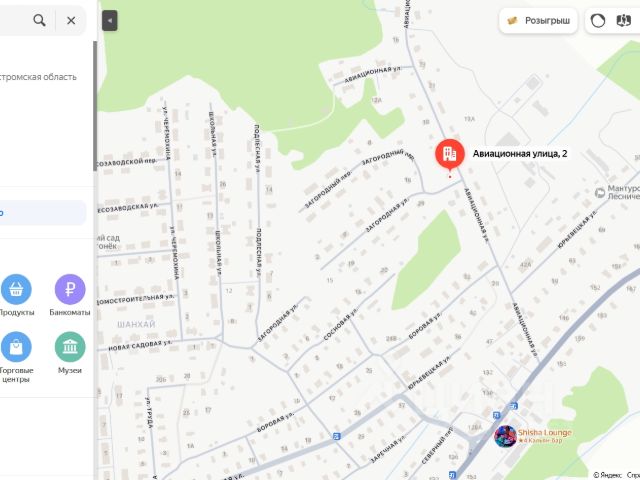
Task: Clear the search field with the X
Action: tap(71, 20)
